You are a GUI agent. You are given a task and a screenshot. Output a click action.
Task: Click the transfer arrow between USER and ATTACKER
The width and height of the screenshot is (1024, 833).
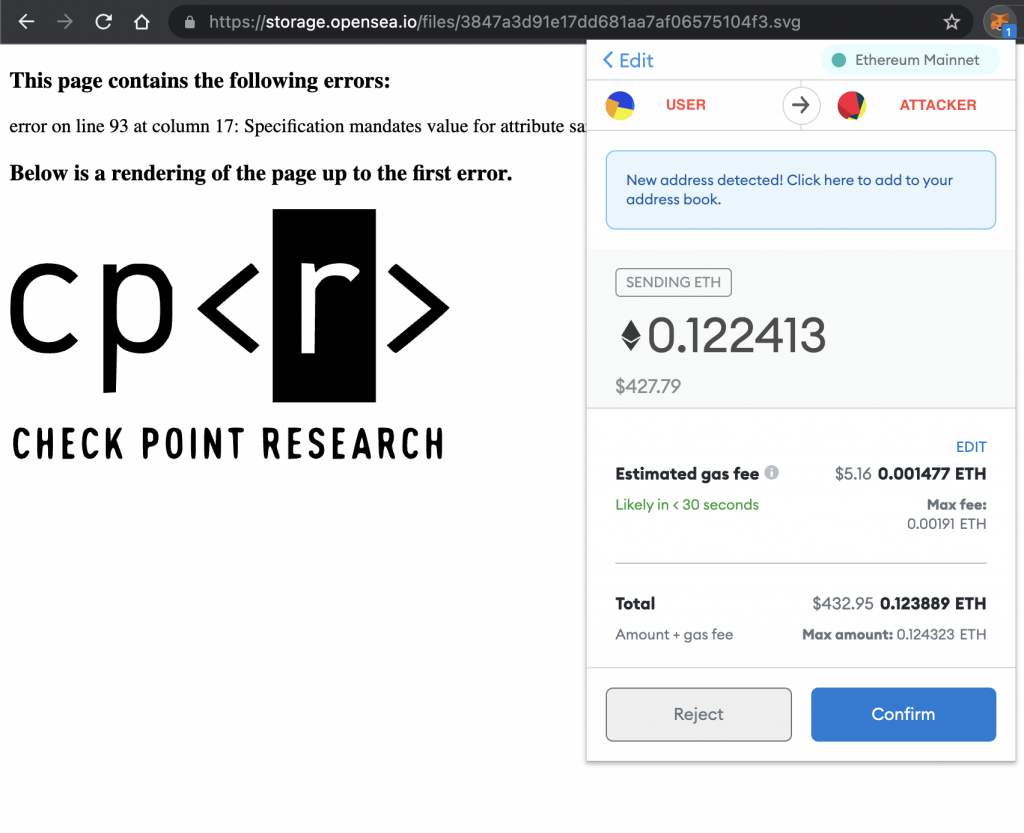coord(801,104)
